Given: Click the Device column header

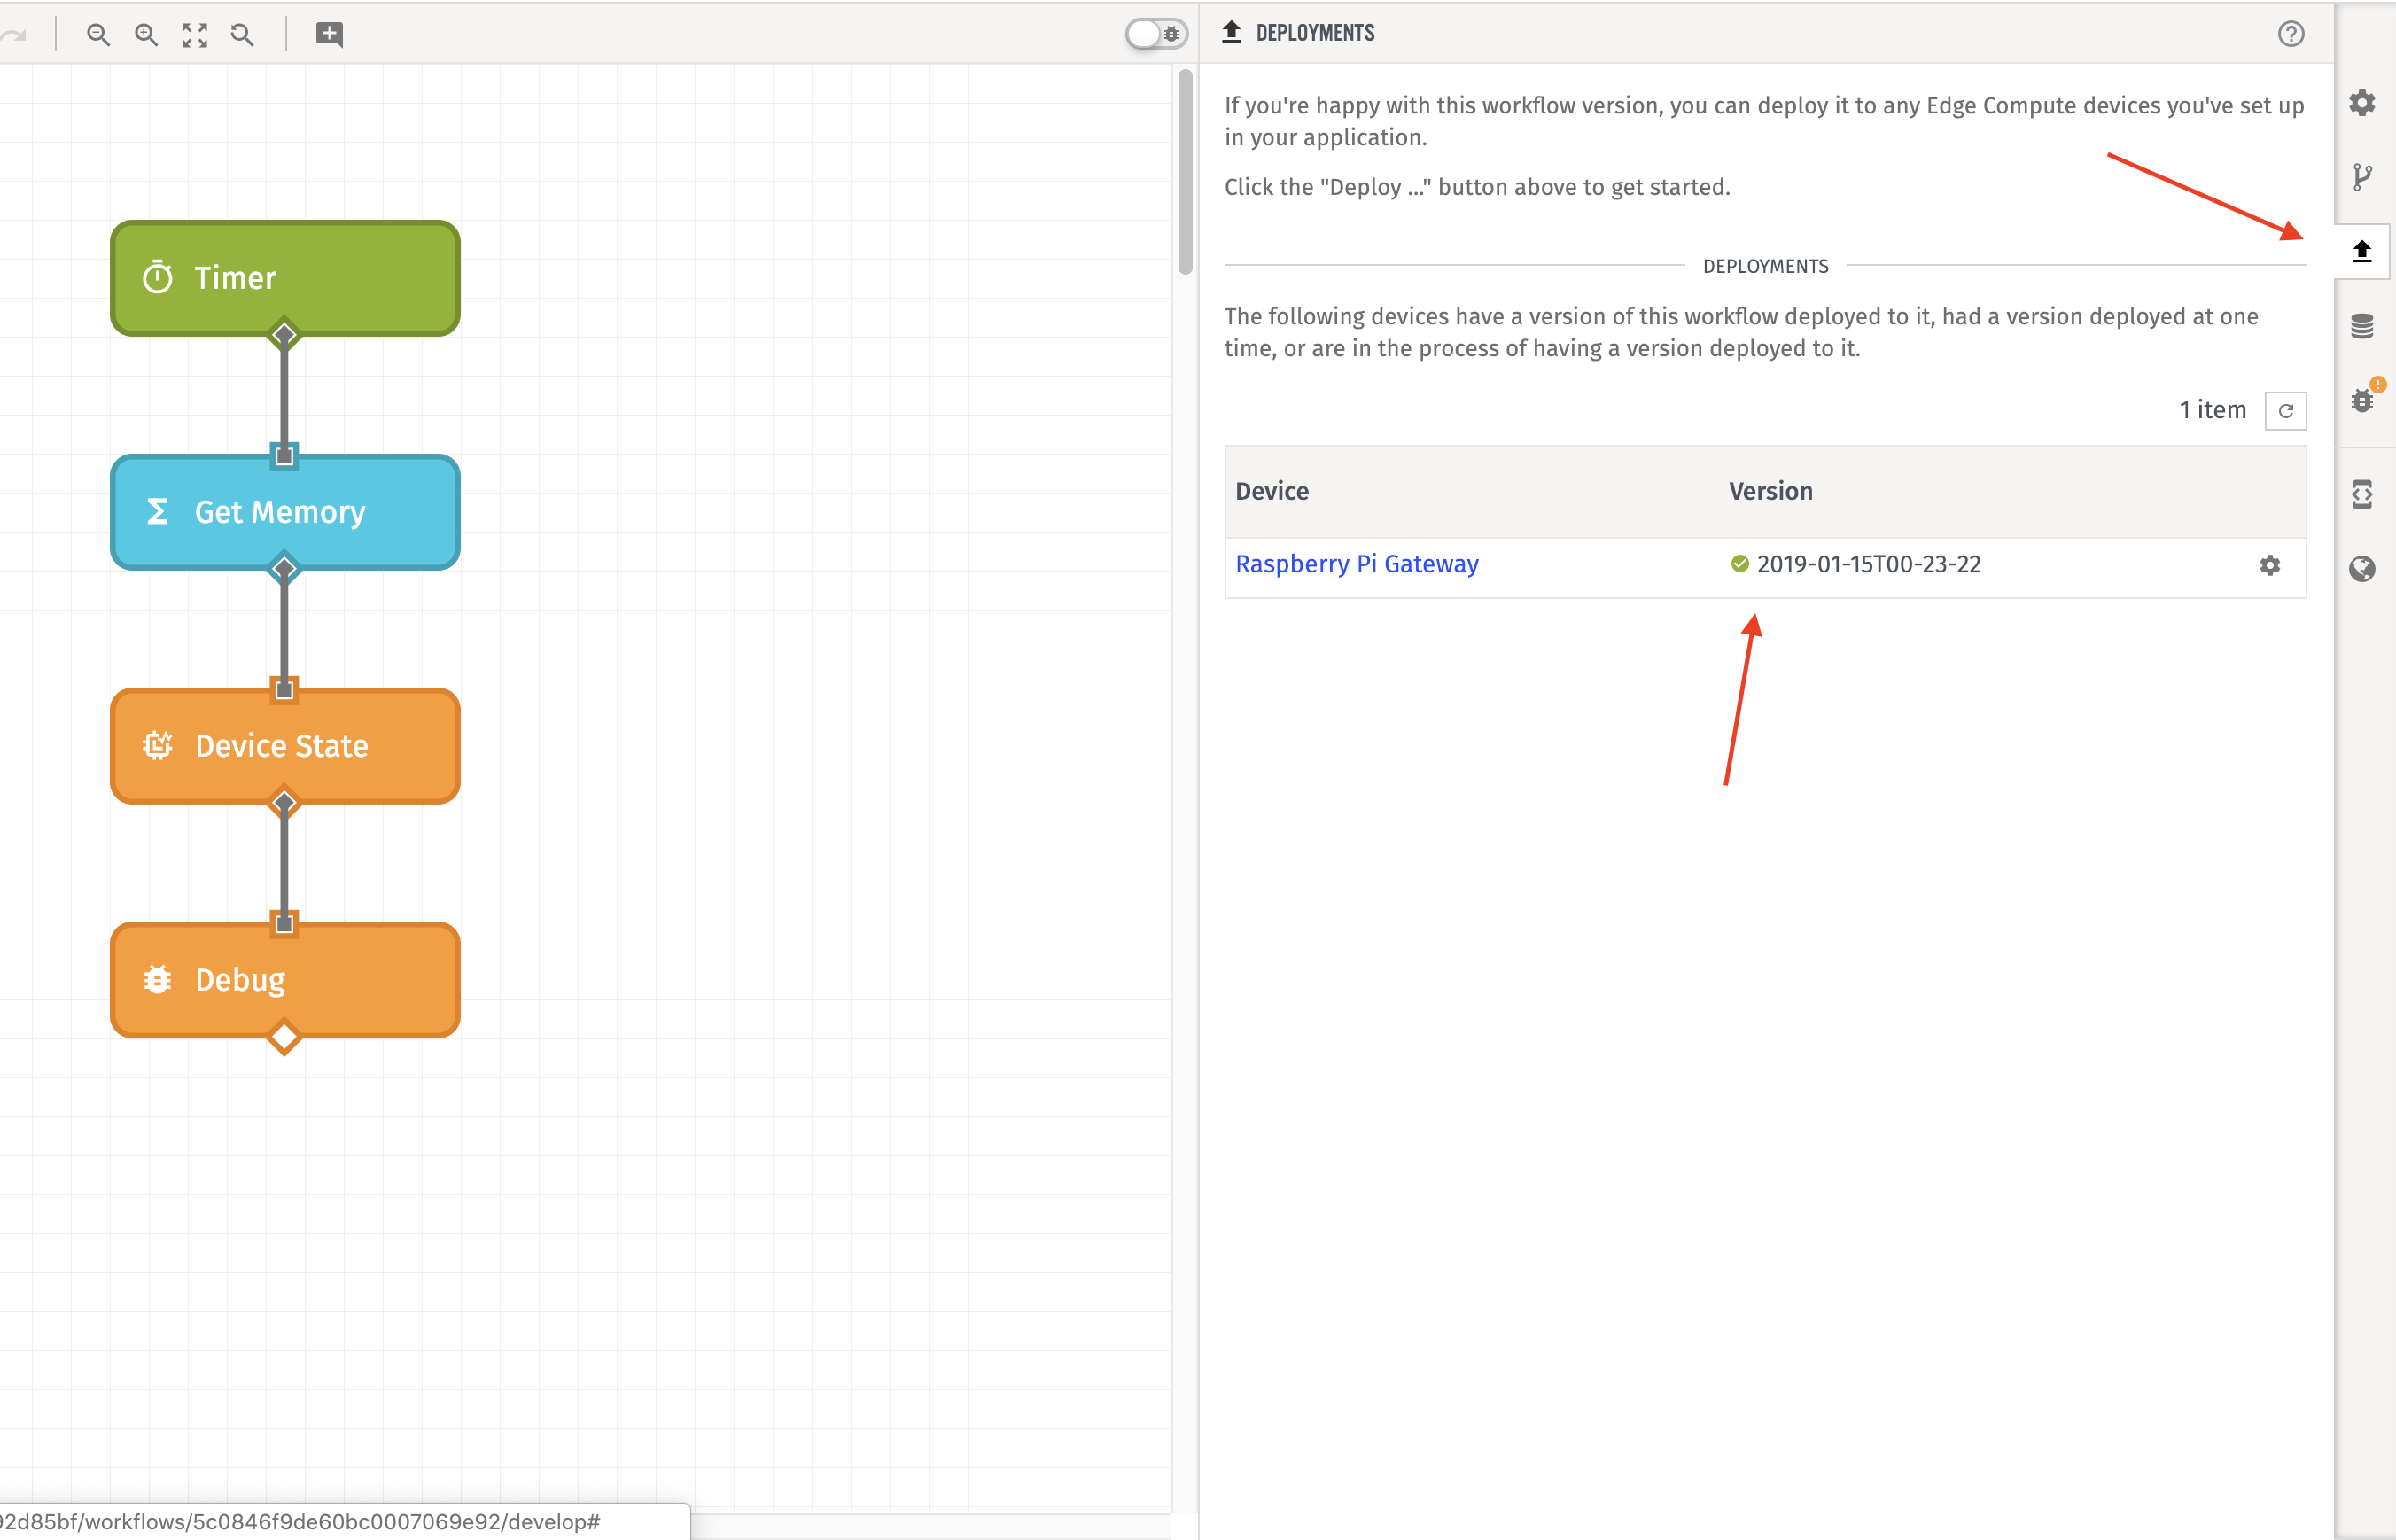Looking at the screenshot, I should point(1272,491).
